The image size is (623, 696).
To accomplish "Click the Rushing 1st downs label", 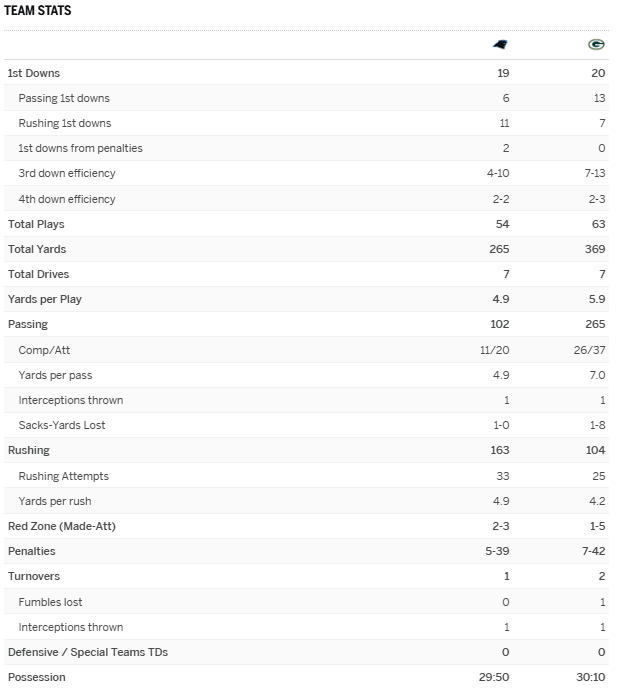I will click(x=65, y=123).
